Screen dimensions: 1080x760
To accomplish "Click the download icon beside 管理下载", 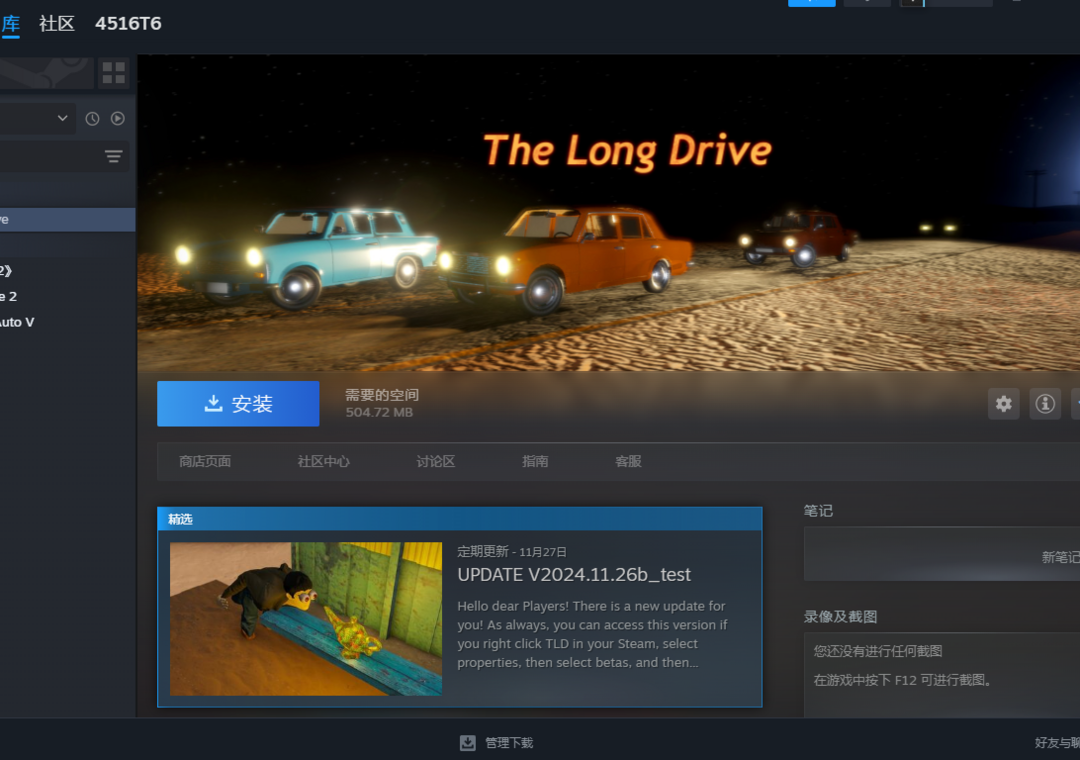I will (467, 743).
